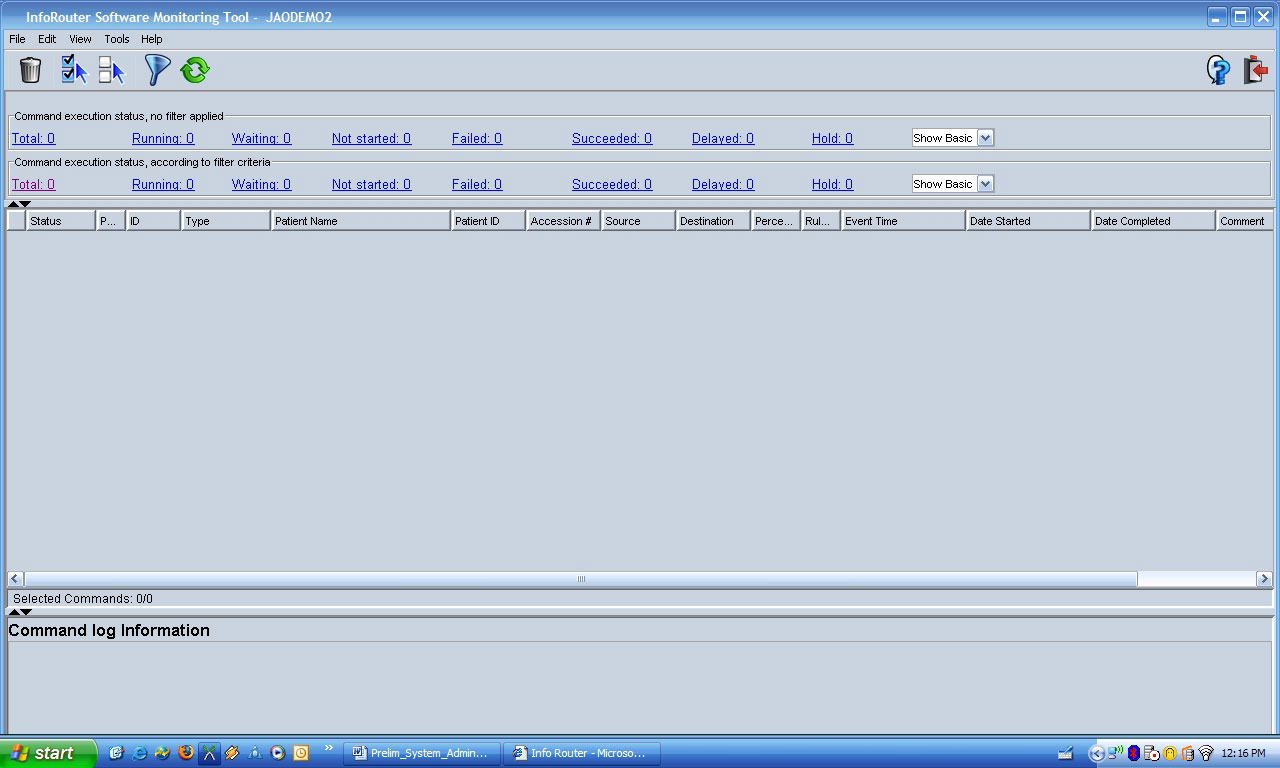Click Date Completed column header
Screen dimensions: 1280x768
(1153, 221)
